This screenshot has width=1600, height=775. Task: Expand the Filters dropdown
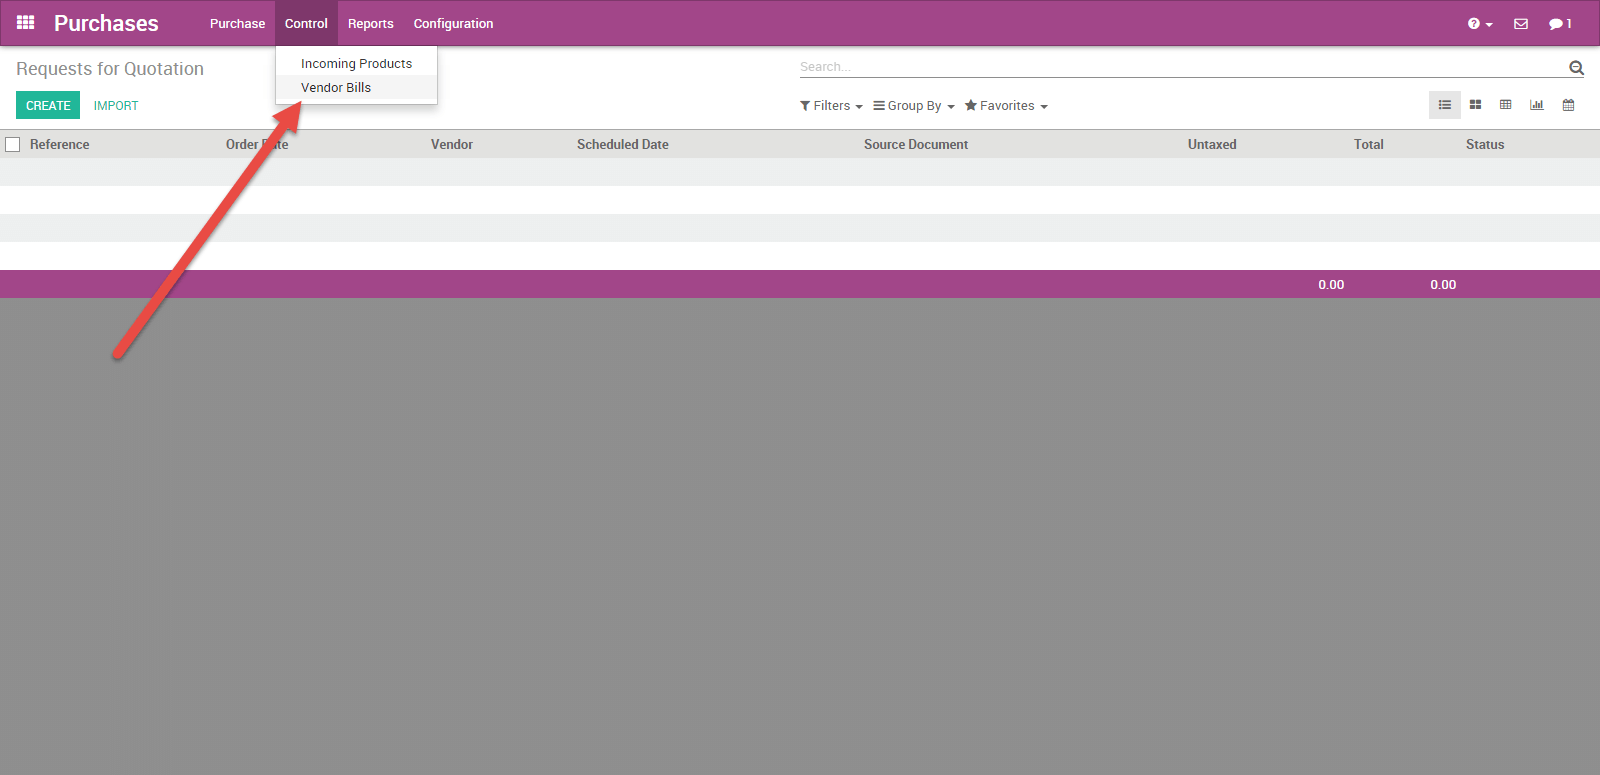(831, 106)
